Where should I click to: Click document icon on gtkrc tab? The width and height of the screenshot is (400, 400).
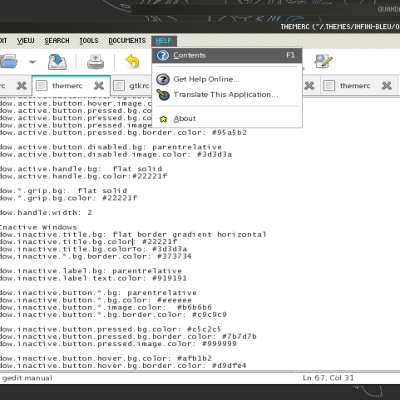(x=119, y=86)
